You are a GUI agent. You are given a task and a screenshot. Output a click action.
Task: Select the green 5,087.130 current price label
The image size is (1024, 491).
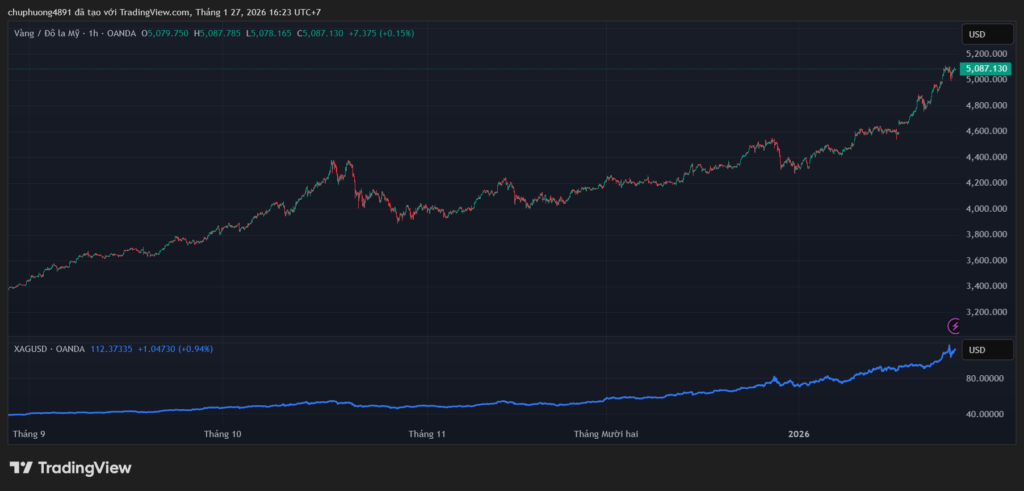click(984, 68)
